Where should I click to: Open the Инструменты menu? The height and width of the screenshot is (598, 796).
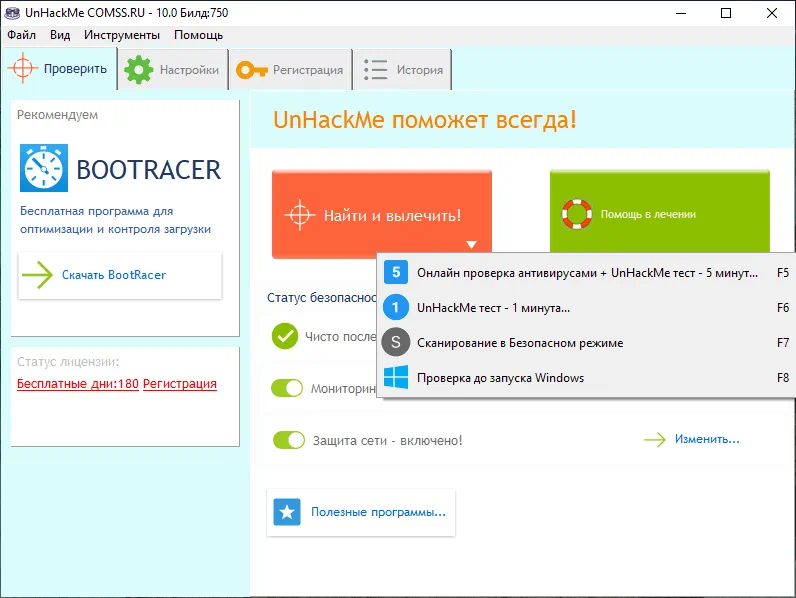[x=122, y=35]
